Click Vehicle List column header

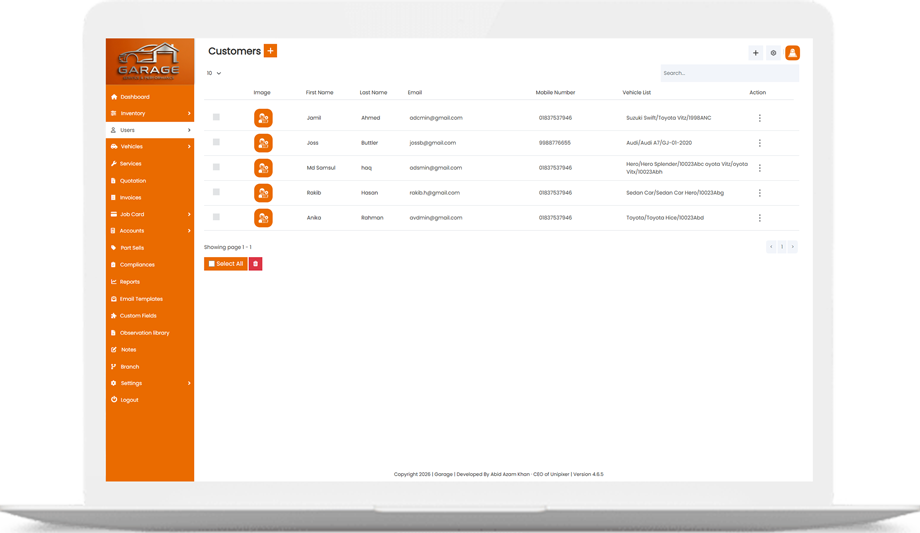pyautogui.click(x=637, y=93)
